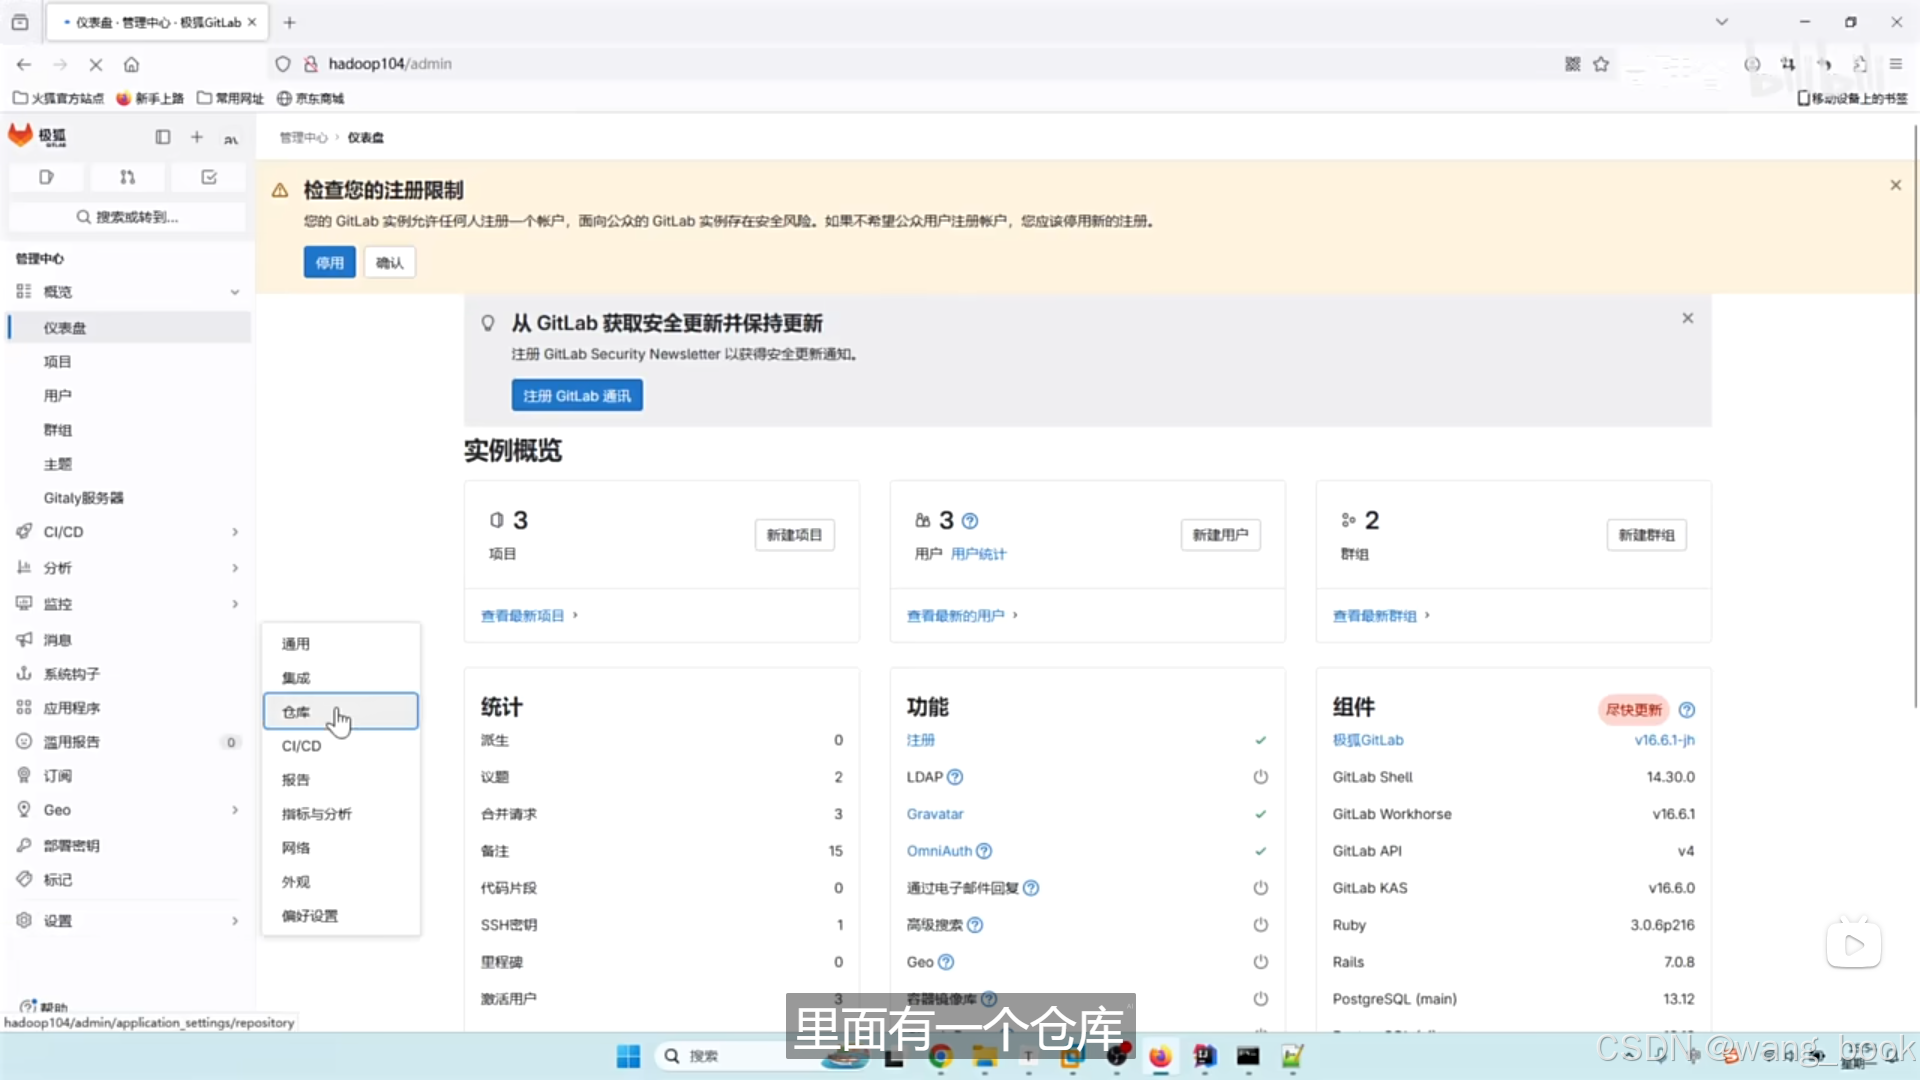This screenshot has width=1920, height=1080.
Task: Close the GitLab security newsletter banner
Action: tap(1688, 318)
